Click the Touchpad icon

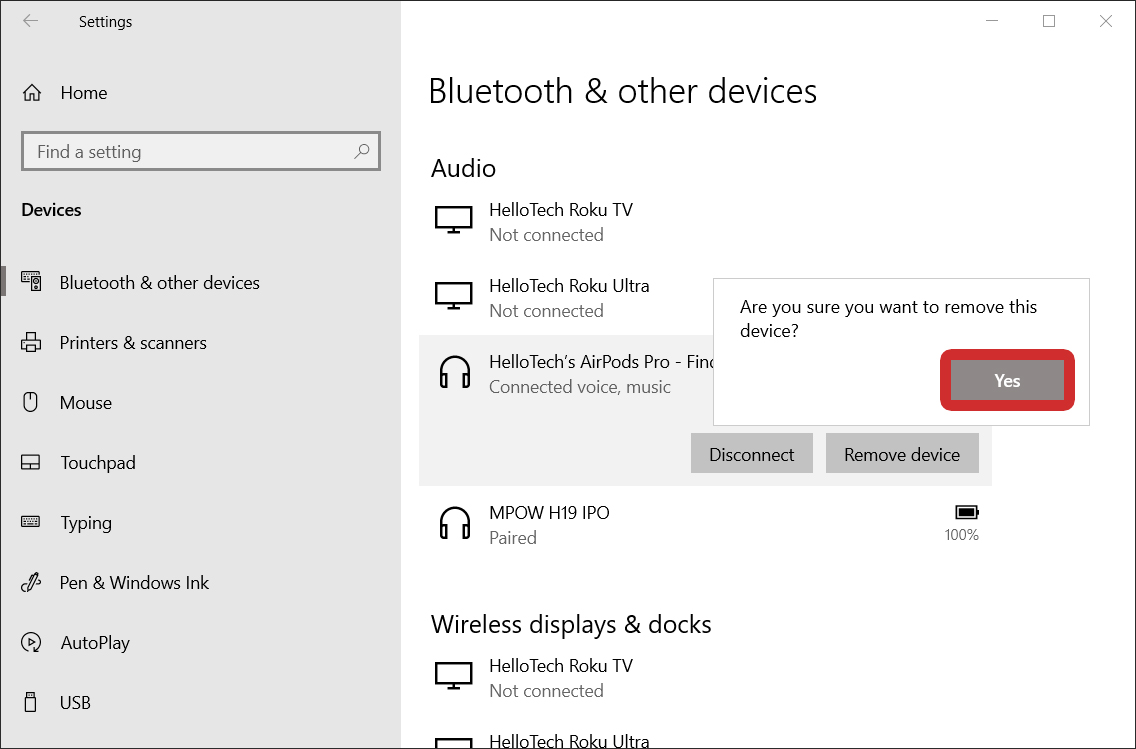(31, 462)
